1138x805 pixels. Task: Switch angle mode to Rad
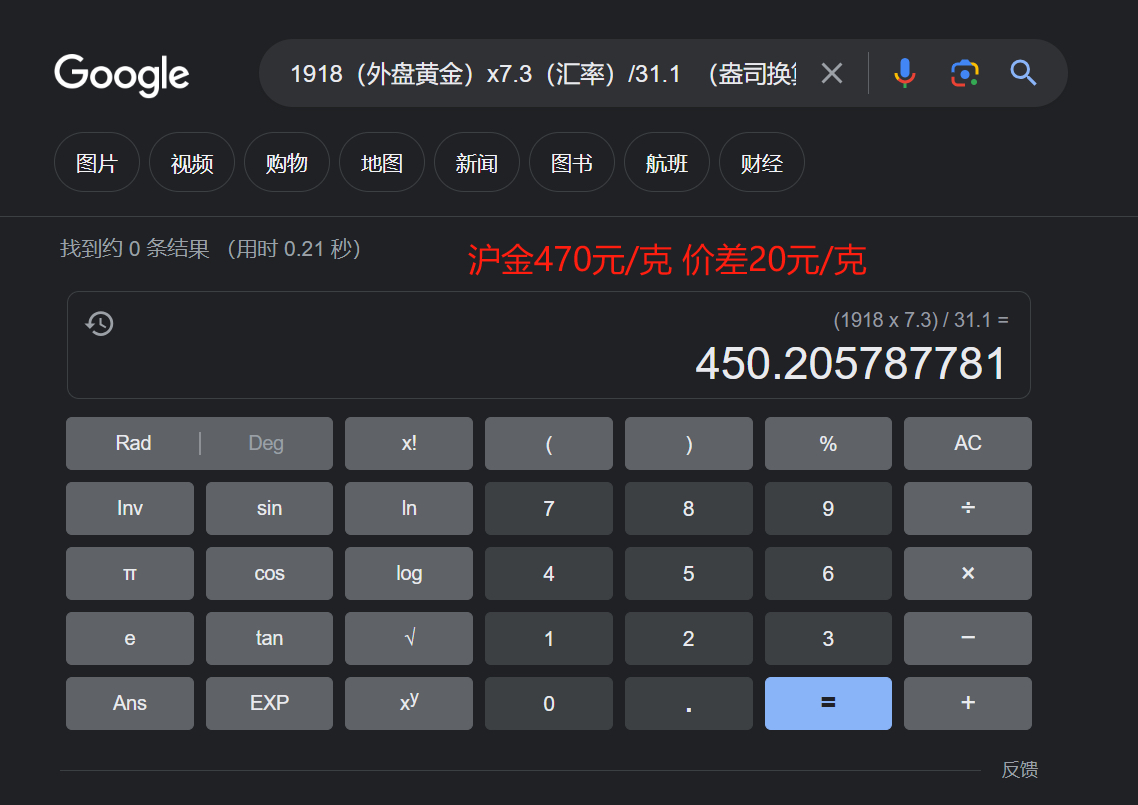(x=134, y=443)
